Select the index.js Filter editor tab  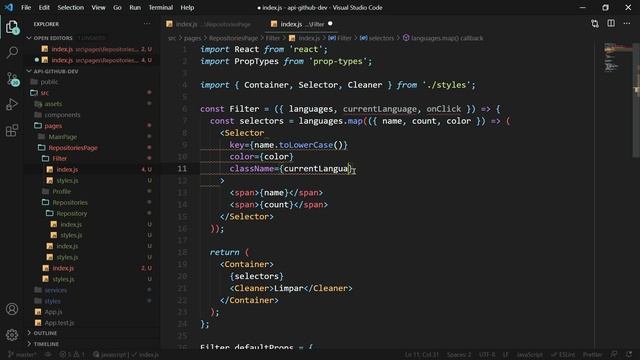click(x=301, y=24)
